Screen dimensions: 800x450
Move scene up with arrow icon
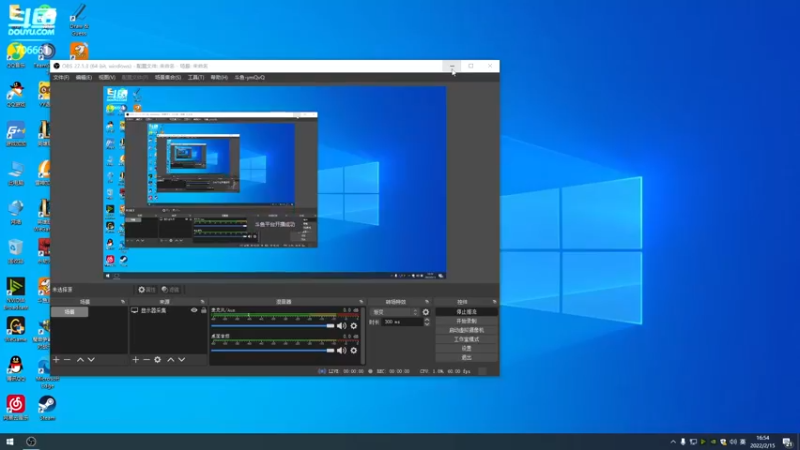pyautogui.click(x=80, y=360)
